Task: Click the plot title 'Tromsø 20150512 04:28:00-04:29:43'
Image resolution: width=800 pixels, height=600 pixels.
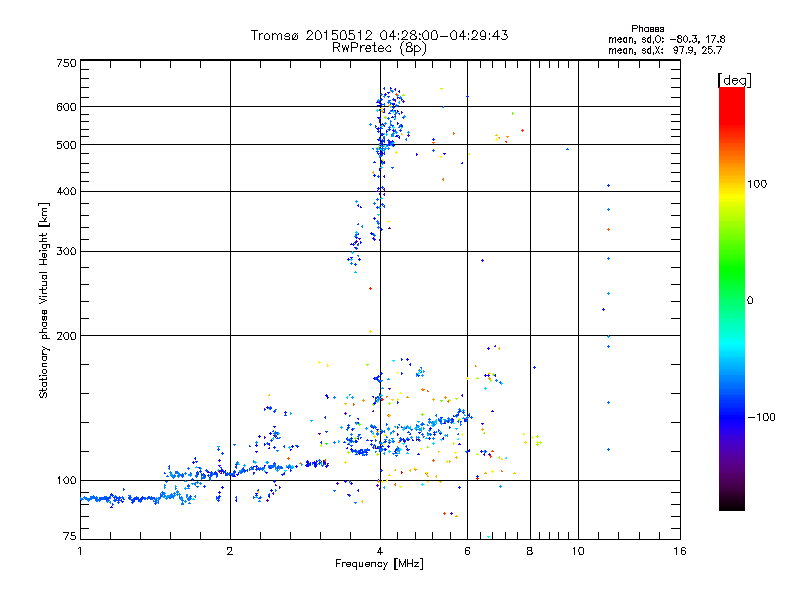Action: coord(379,35)
